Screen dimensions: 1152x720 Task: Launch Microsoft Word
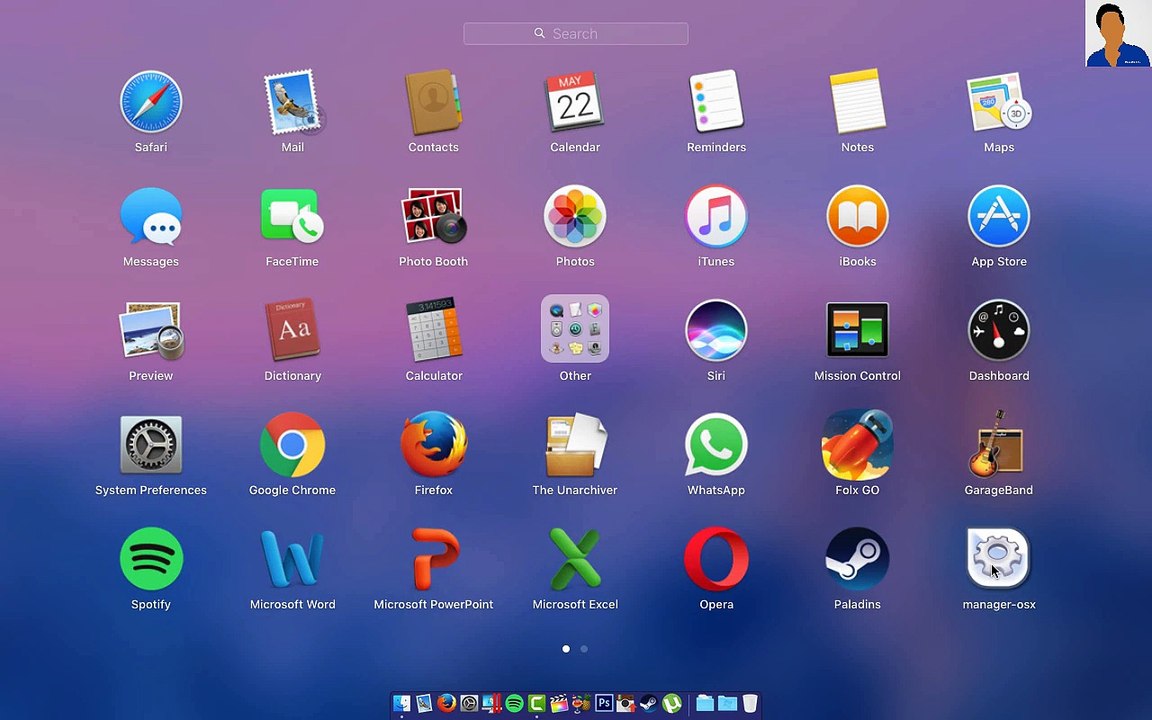tap(292, 559)
